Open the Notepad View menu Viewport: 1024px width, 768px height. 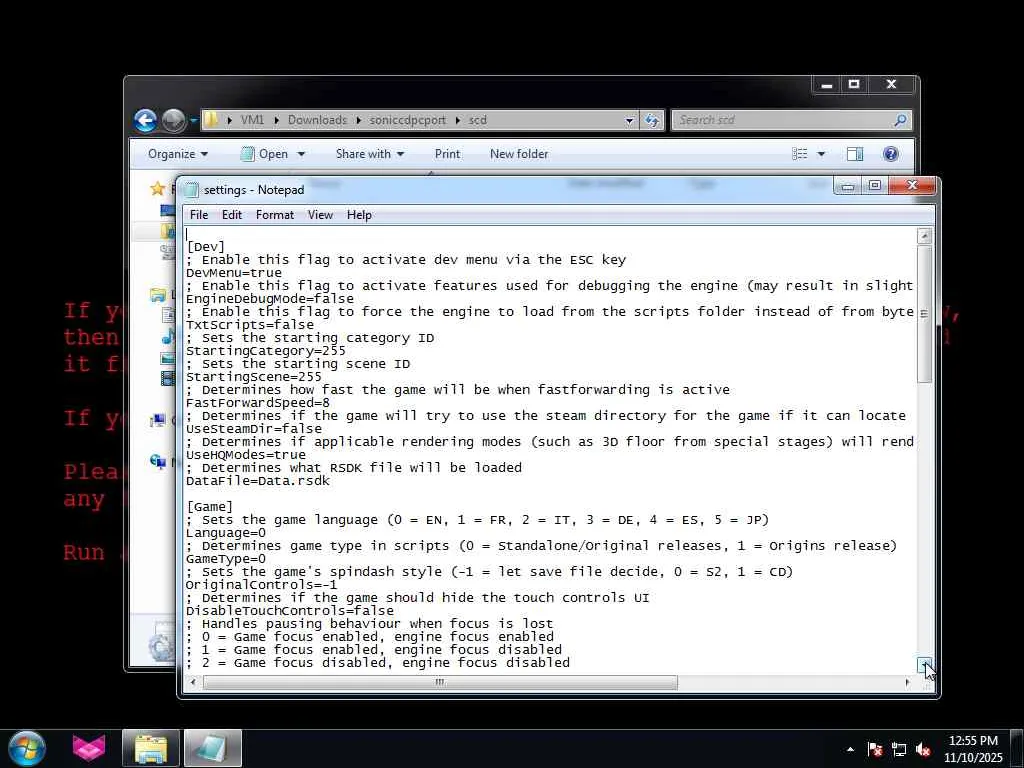coord(320,215)
